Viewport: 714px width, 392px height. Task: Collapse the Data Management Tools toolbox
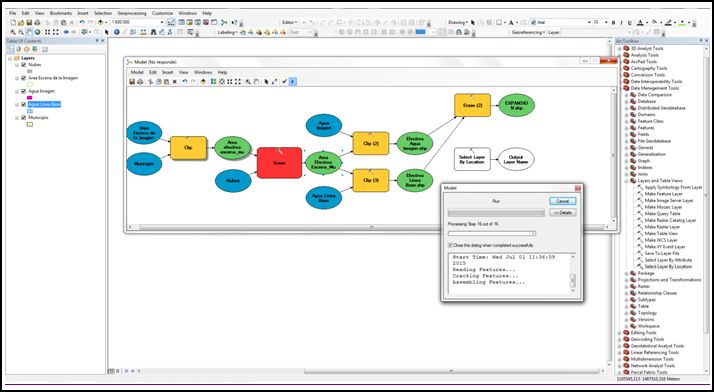619,88
